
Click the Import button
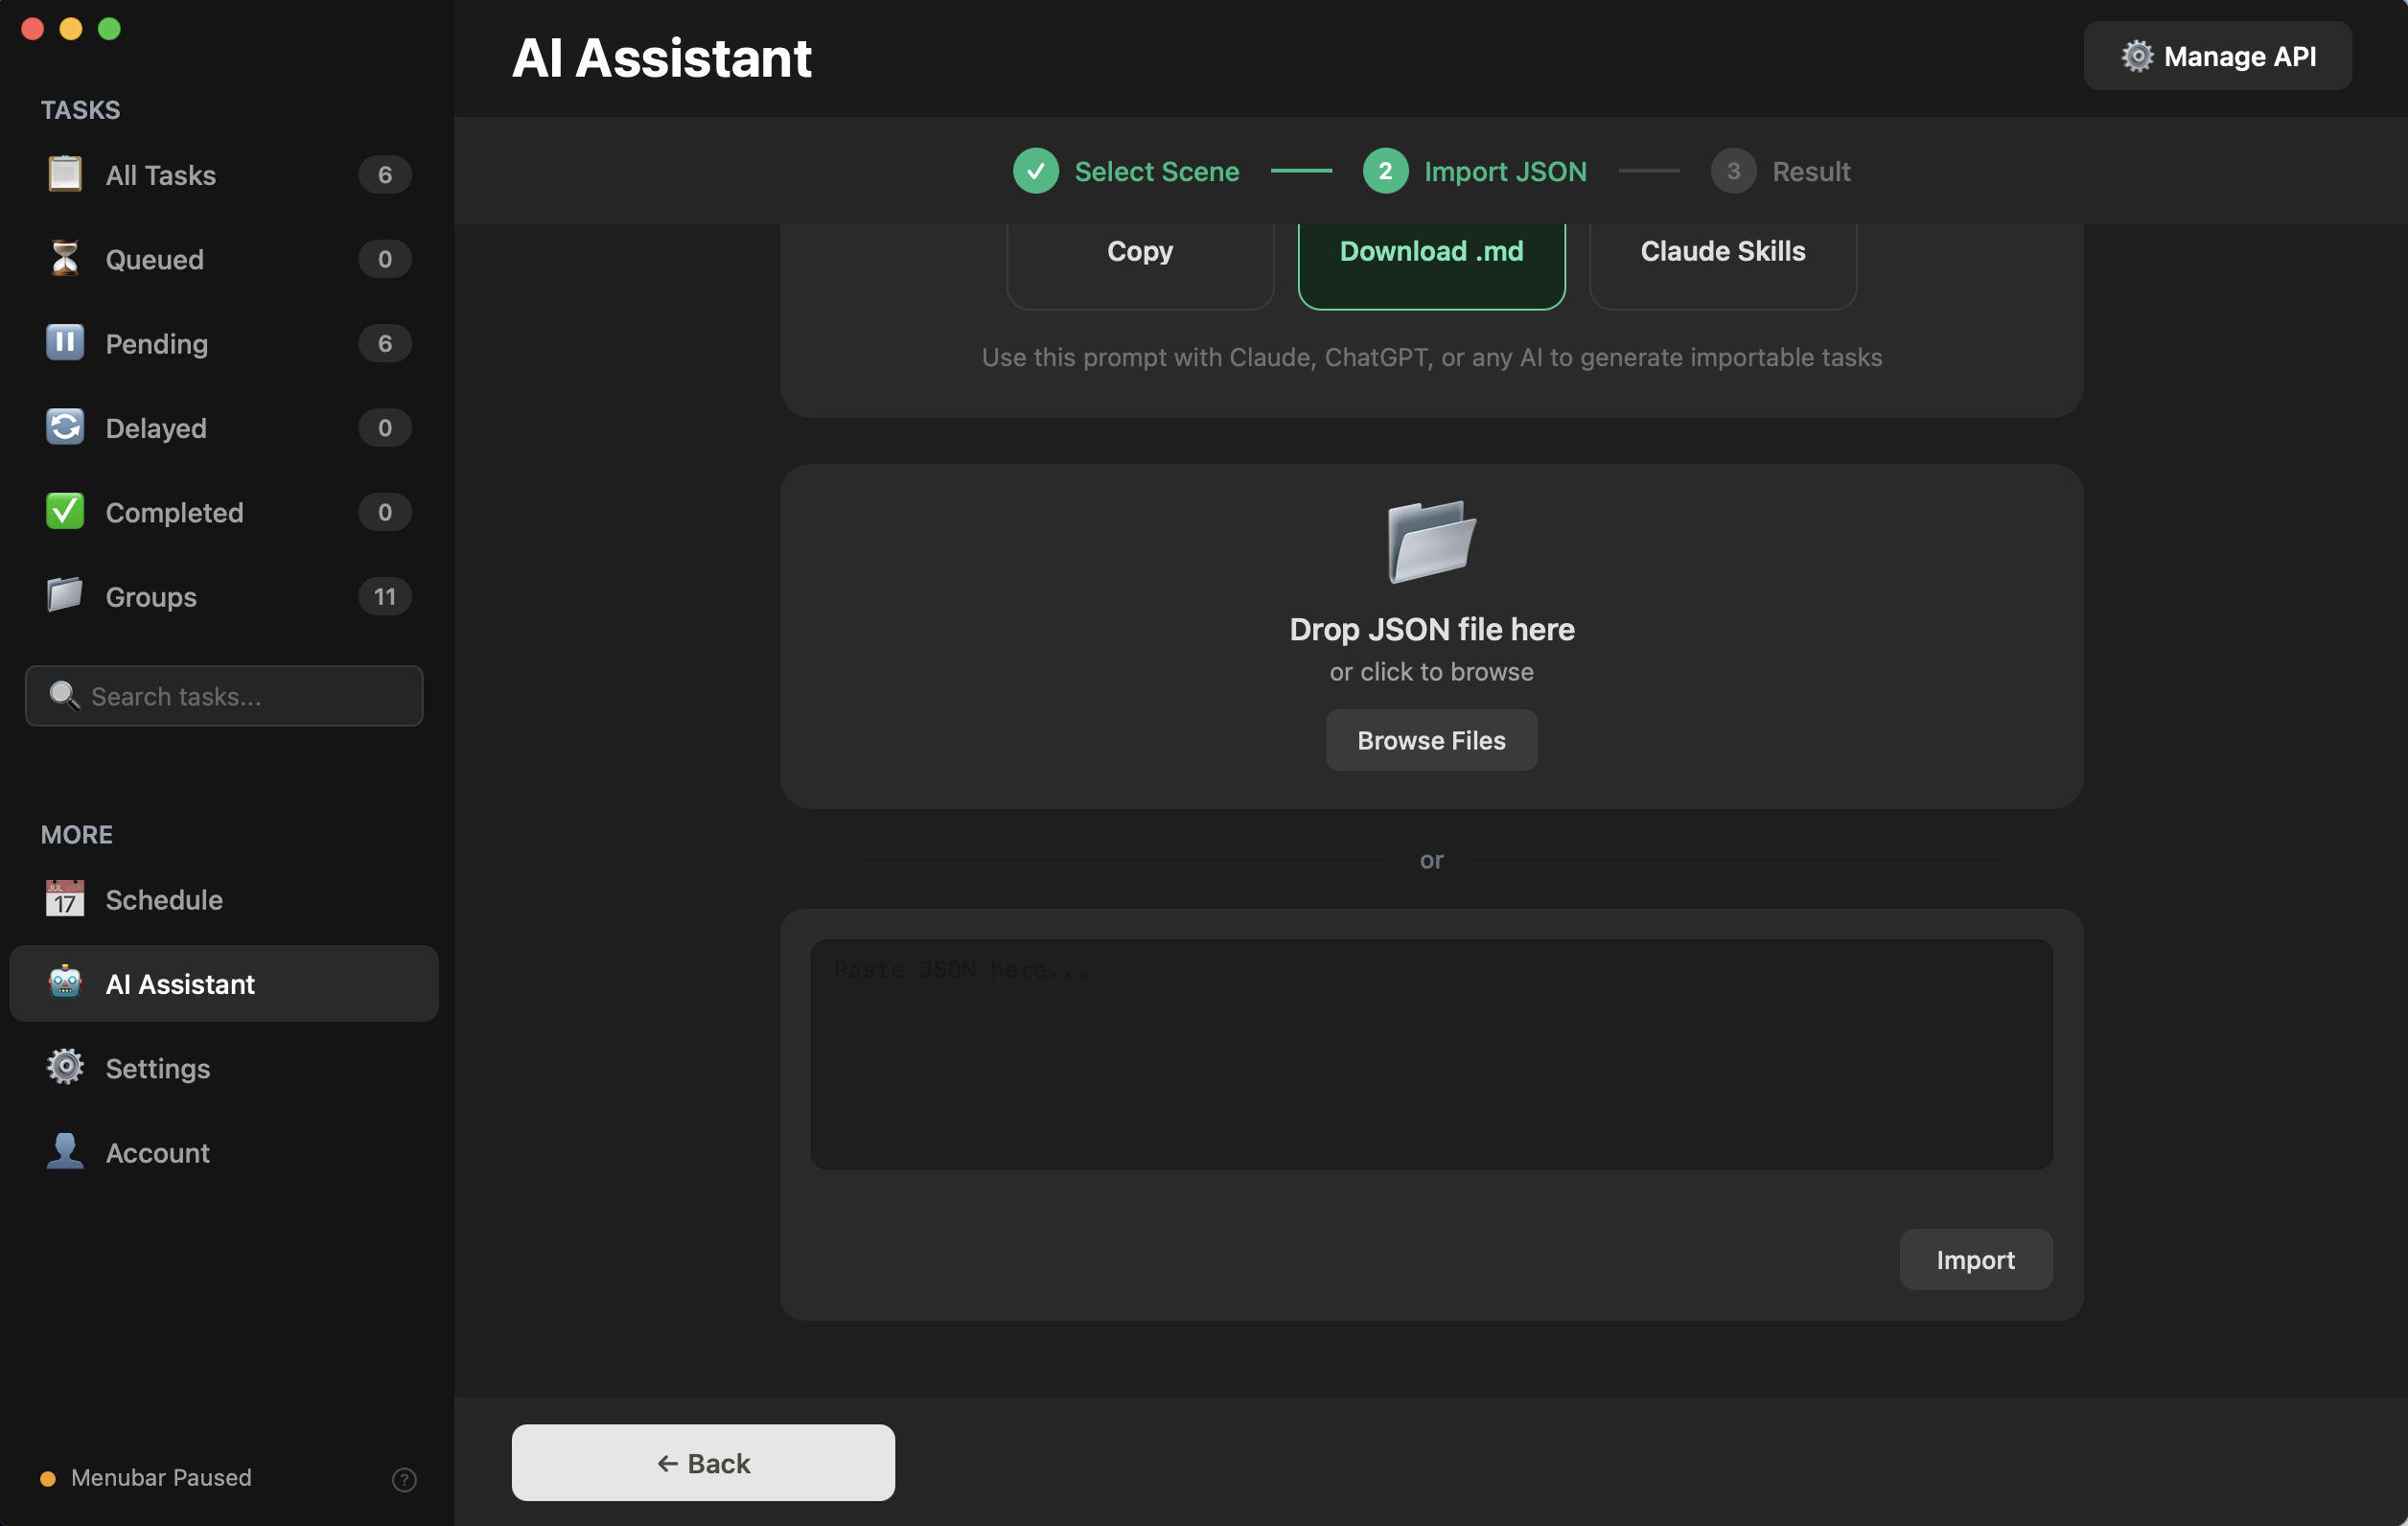(1975, 1259)
